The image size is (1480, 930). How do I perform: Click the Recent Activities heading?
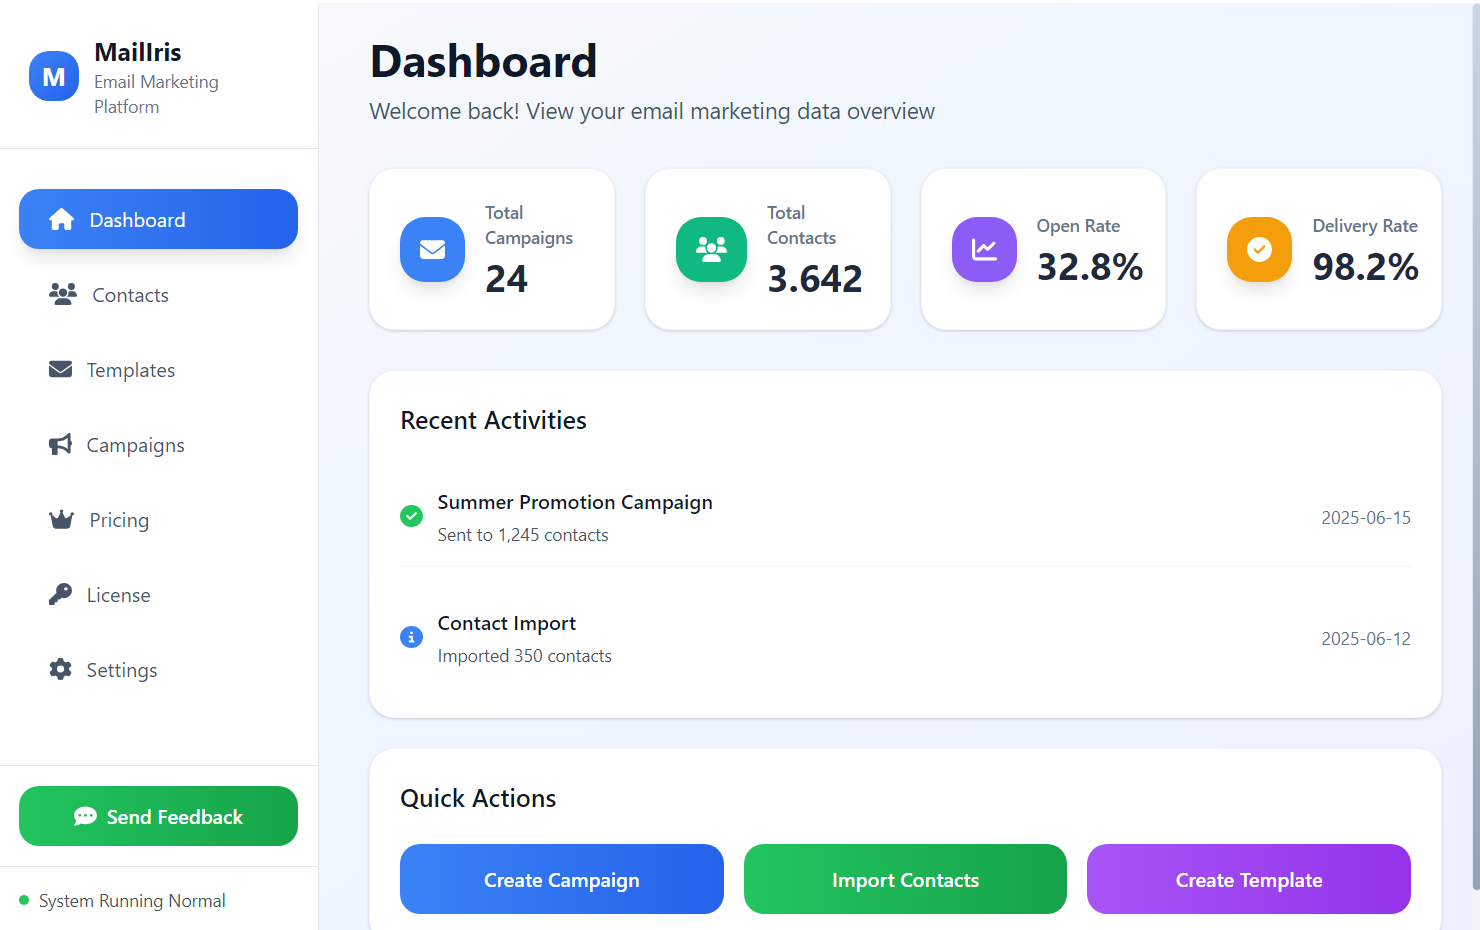click(493, 420)
